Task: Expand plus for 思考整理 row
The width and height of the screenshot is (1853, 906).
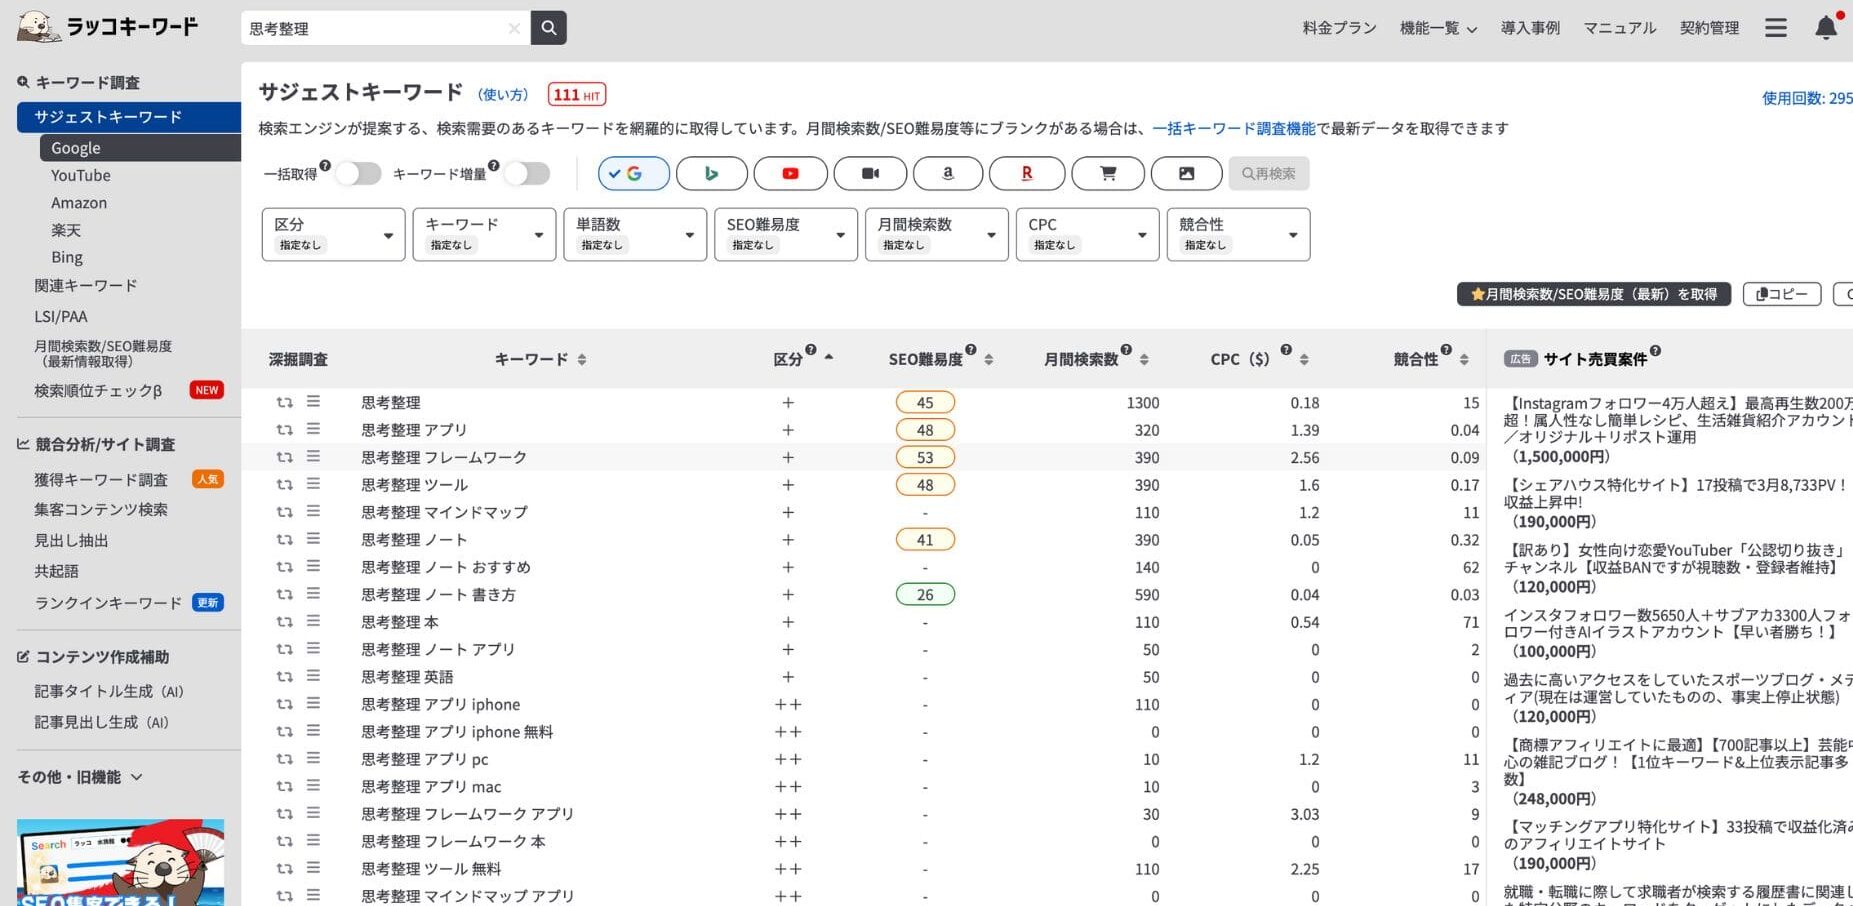Action: click(788, 402)
